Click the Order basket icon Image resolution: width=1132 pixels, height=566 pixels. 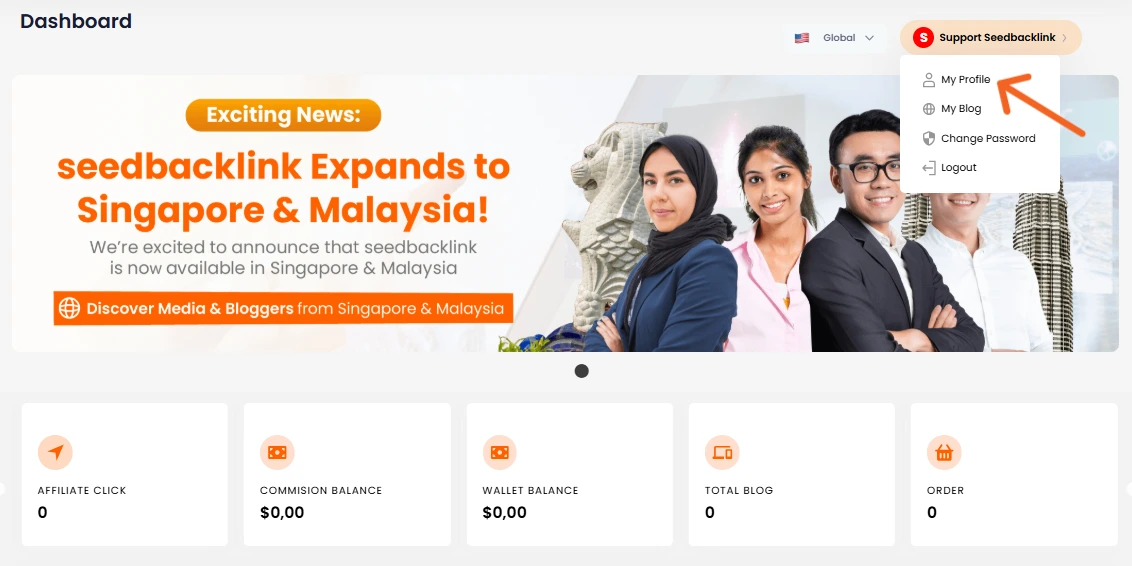pos(944,453)
